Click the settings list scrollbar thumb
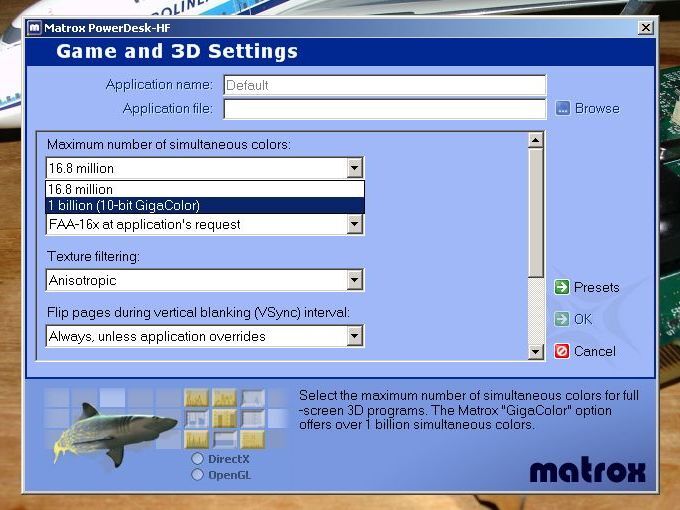Viewport: 680px width, 510px height. click(536, 213)
